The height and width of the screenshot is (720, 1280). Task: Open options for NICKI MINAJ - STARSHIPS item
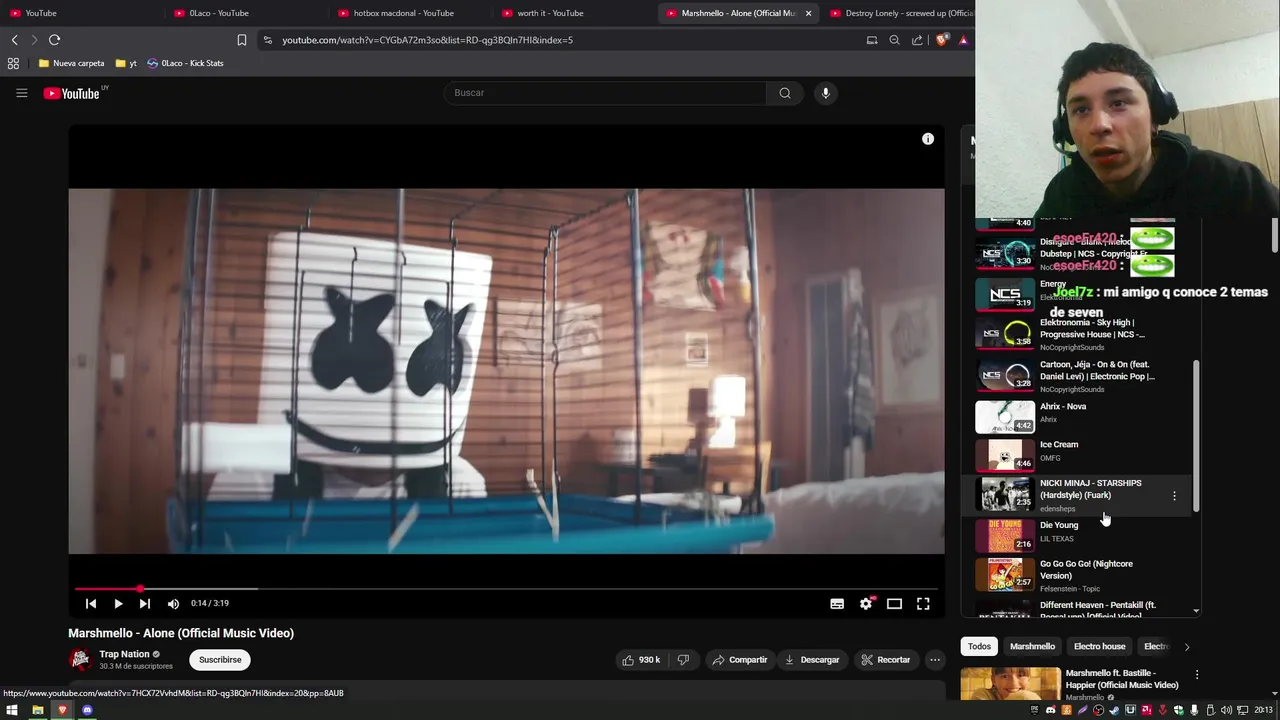[x=1174, y=496]
